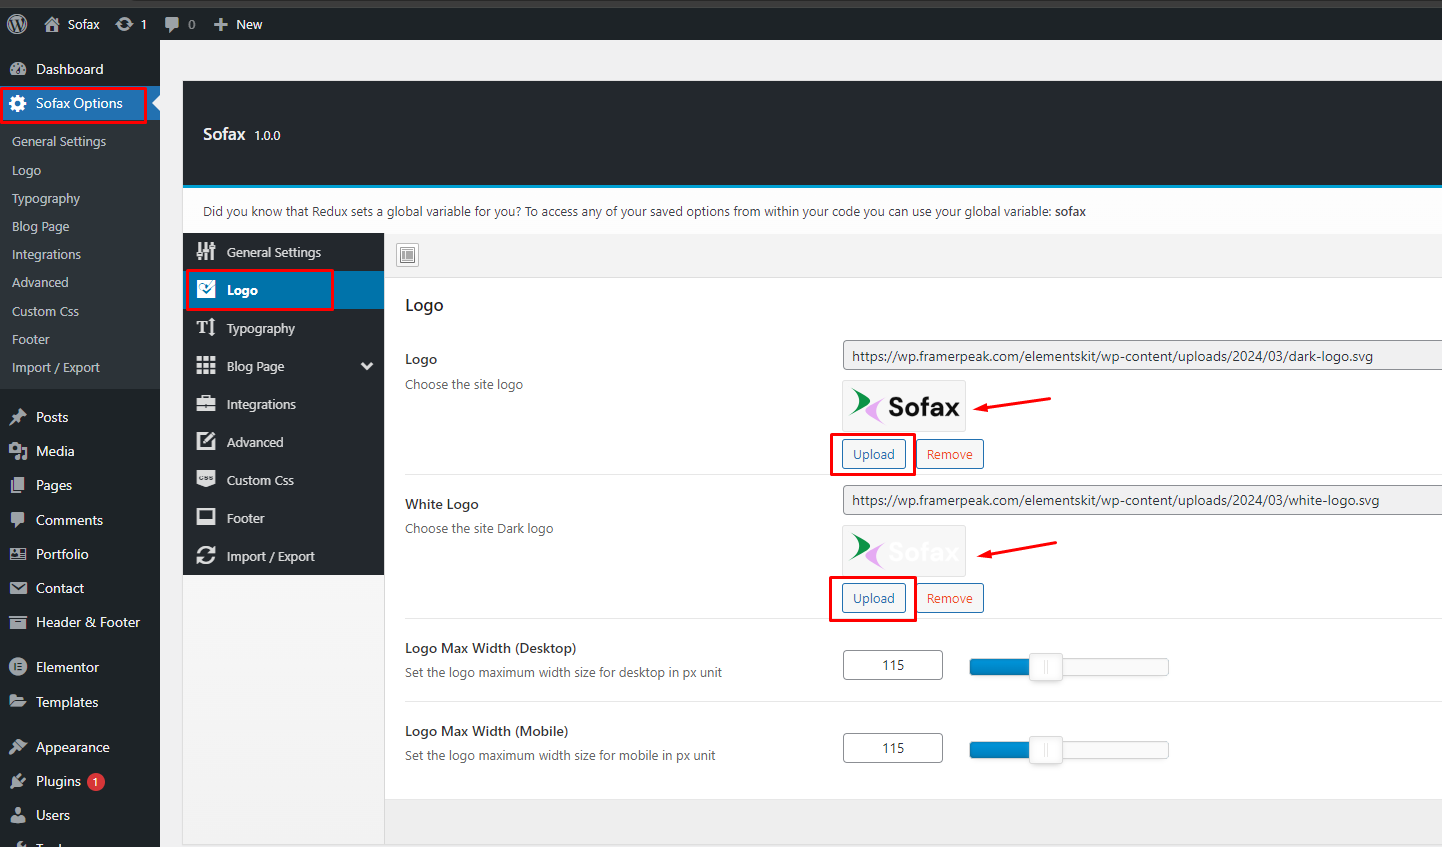The height and width of the screenshot is (847, 1442).
Task: Click the dark Sofax logo preview thumbnail
Action: 904,406
